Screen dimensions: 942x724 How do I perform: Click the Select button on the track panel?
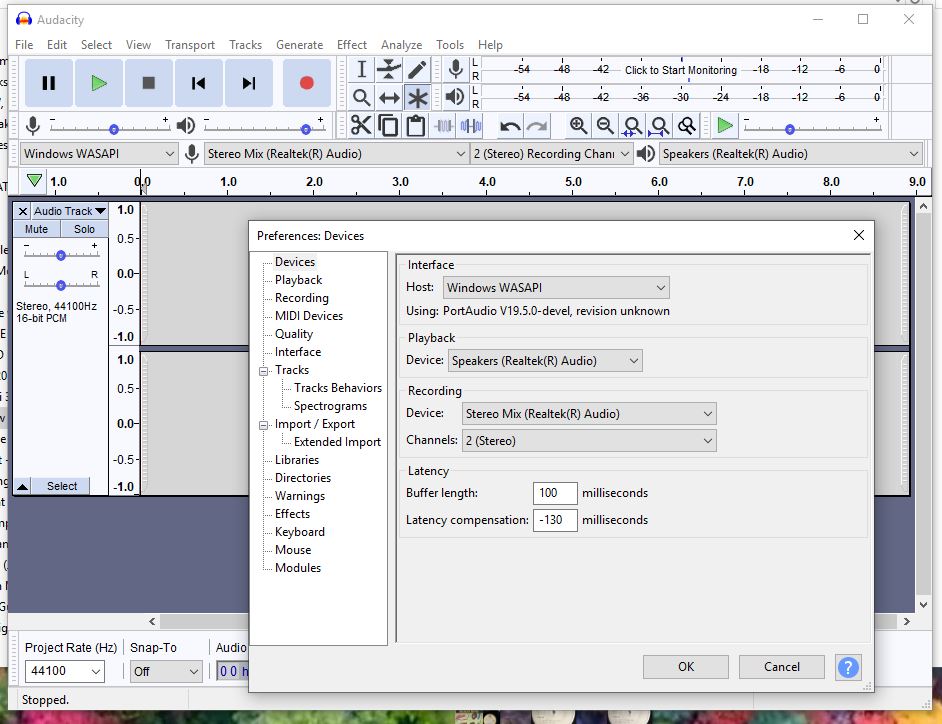point(62,486)
